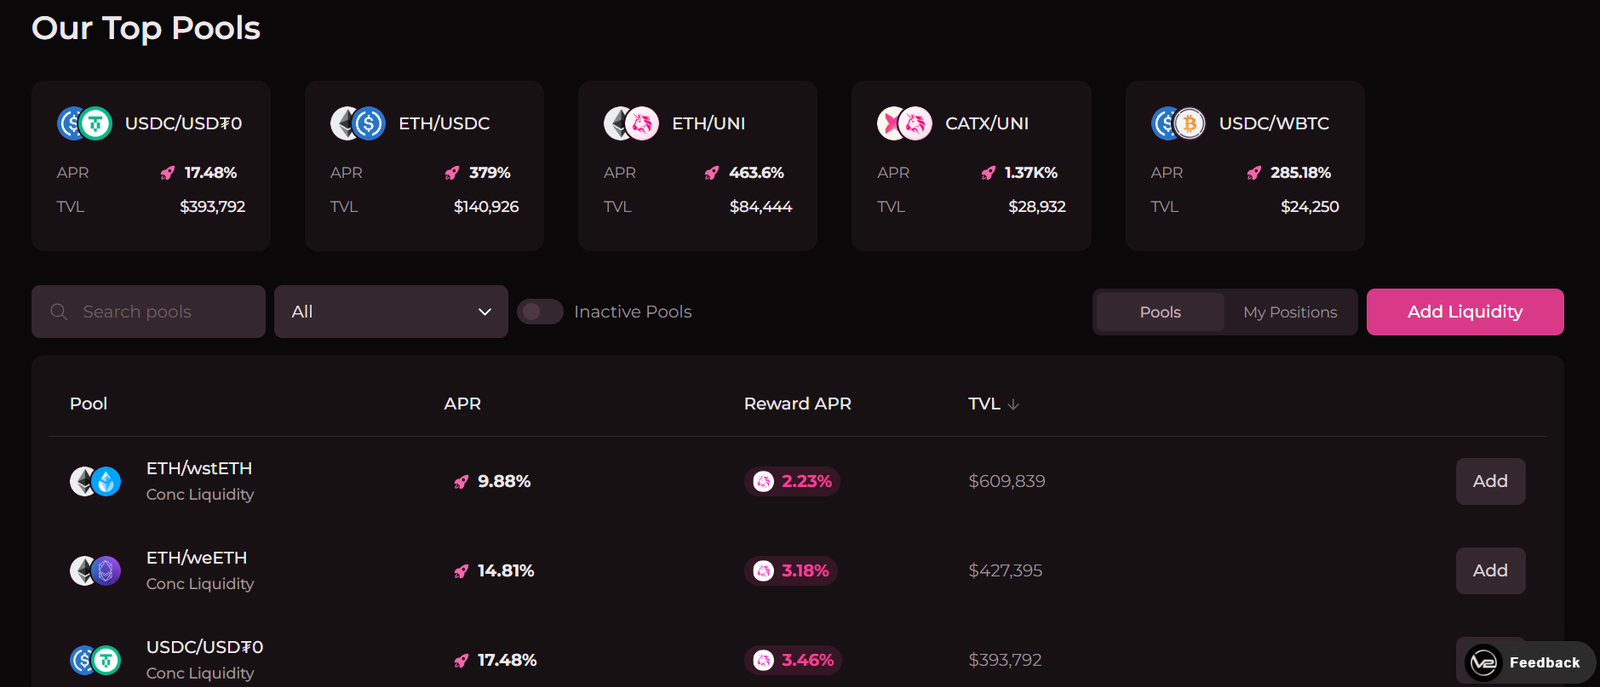Click the ETH/wstETH pool icon in table
1600x687 pixels.
tap(95, 482)
